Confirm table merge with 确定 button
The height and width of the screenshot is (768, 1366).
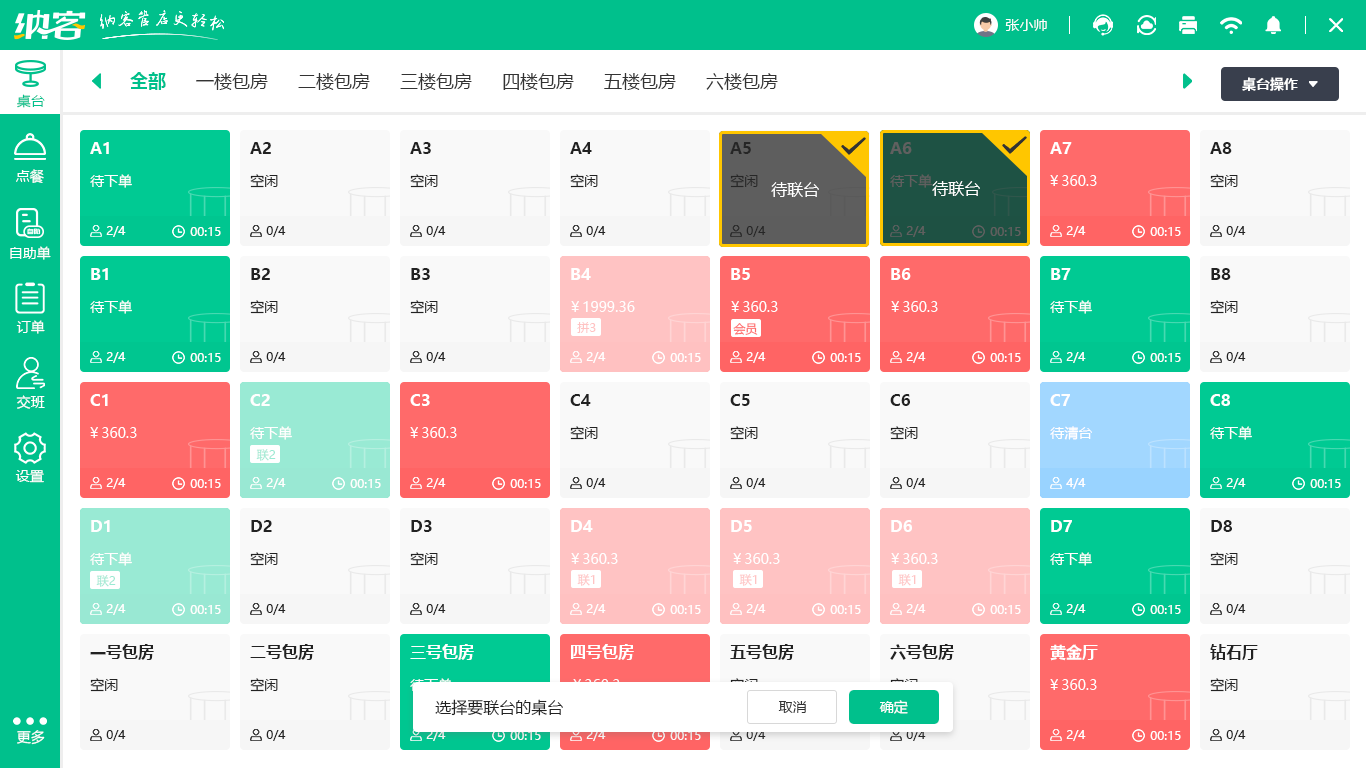pos(893,707)
